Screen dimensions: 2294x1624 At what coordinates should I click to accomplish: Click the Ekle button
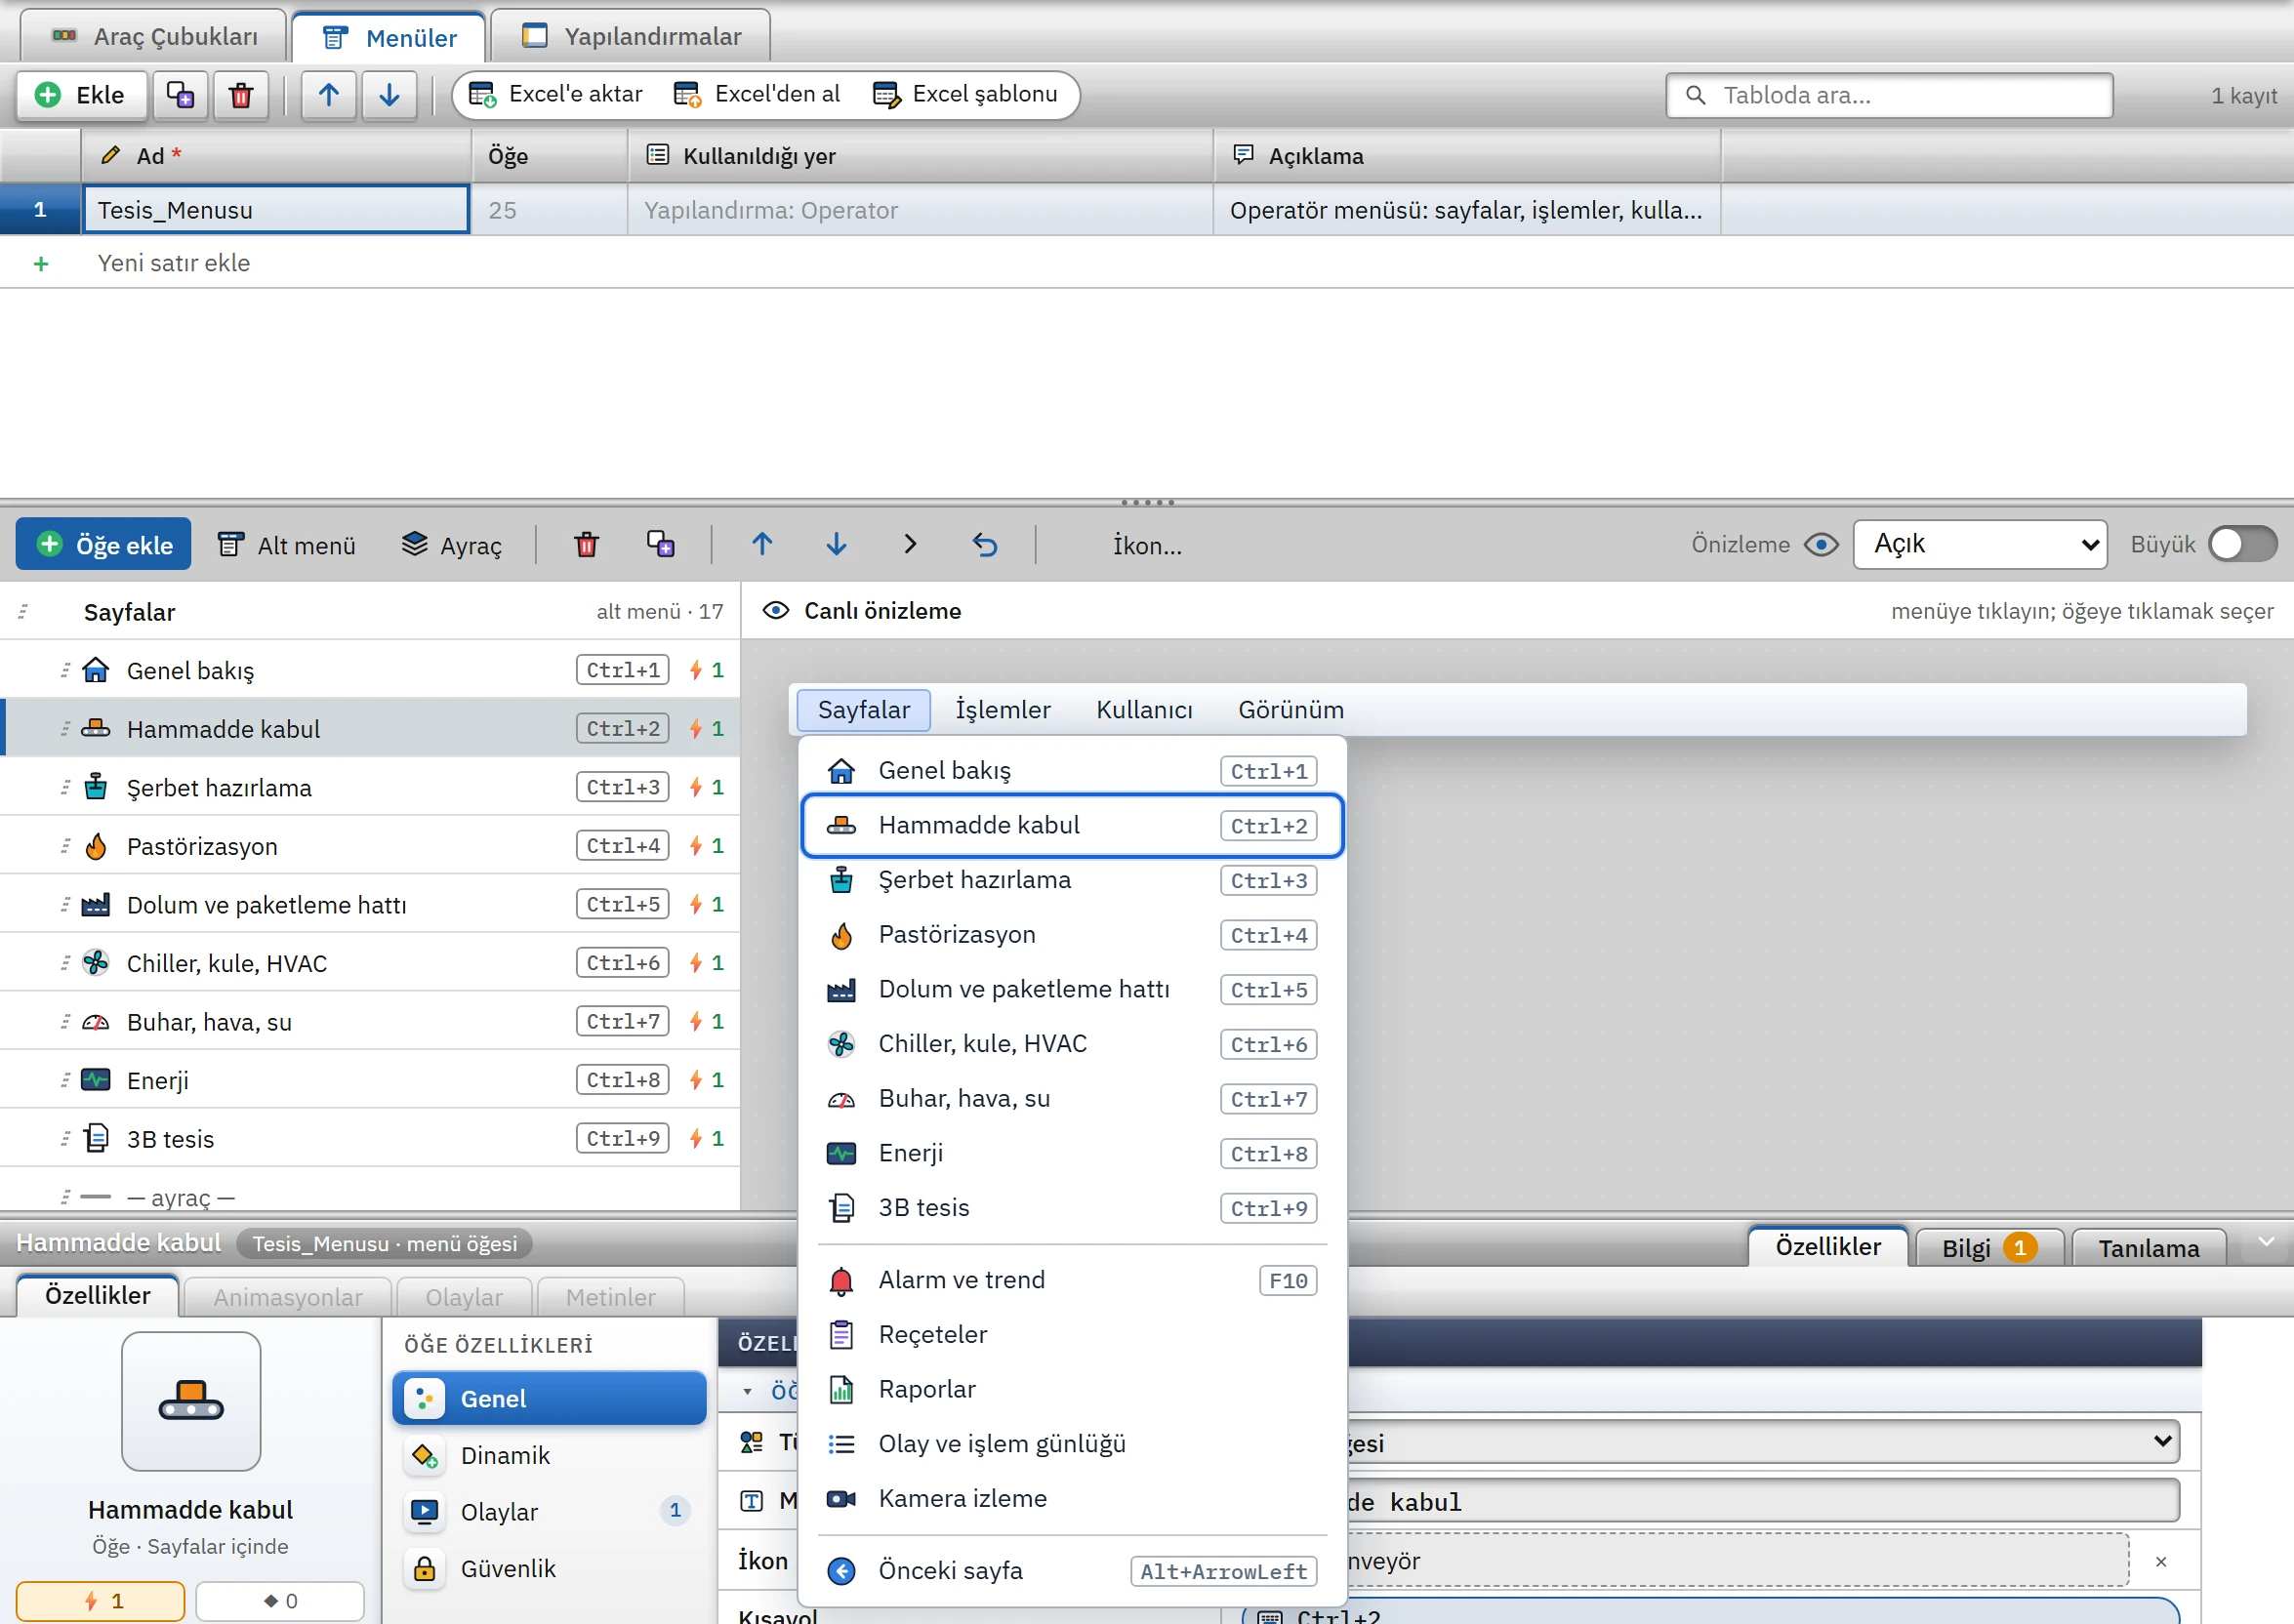(x=81, y=95)
